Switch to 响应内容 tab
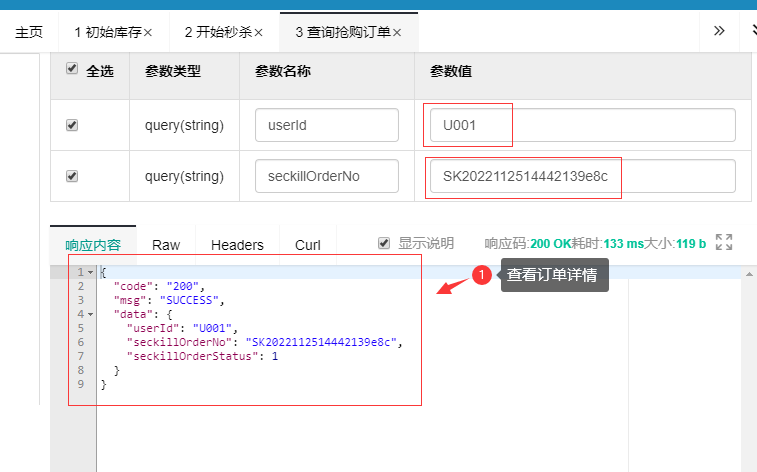The width and height of the screenshot is (757, 472). pos(93,245)
